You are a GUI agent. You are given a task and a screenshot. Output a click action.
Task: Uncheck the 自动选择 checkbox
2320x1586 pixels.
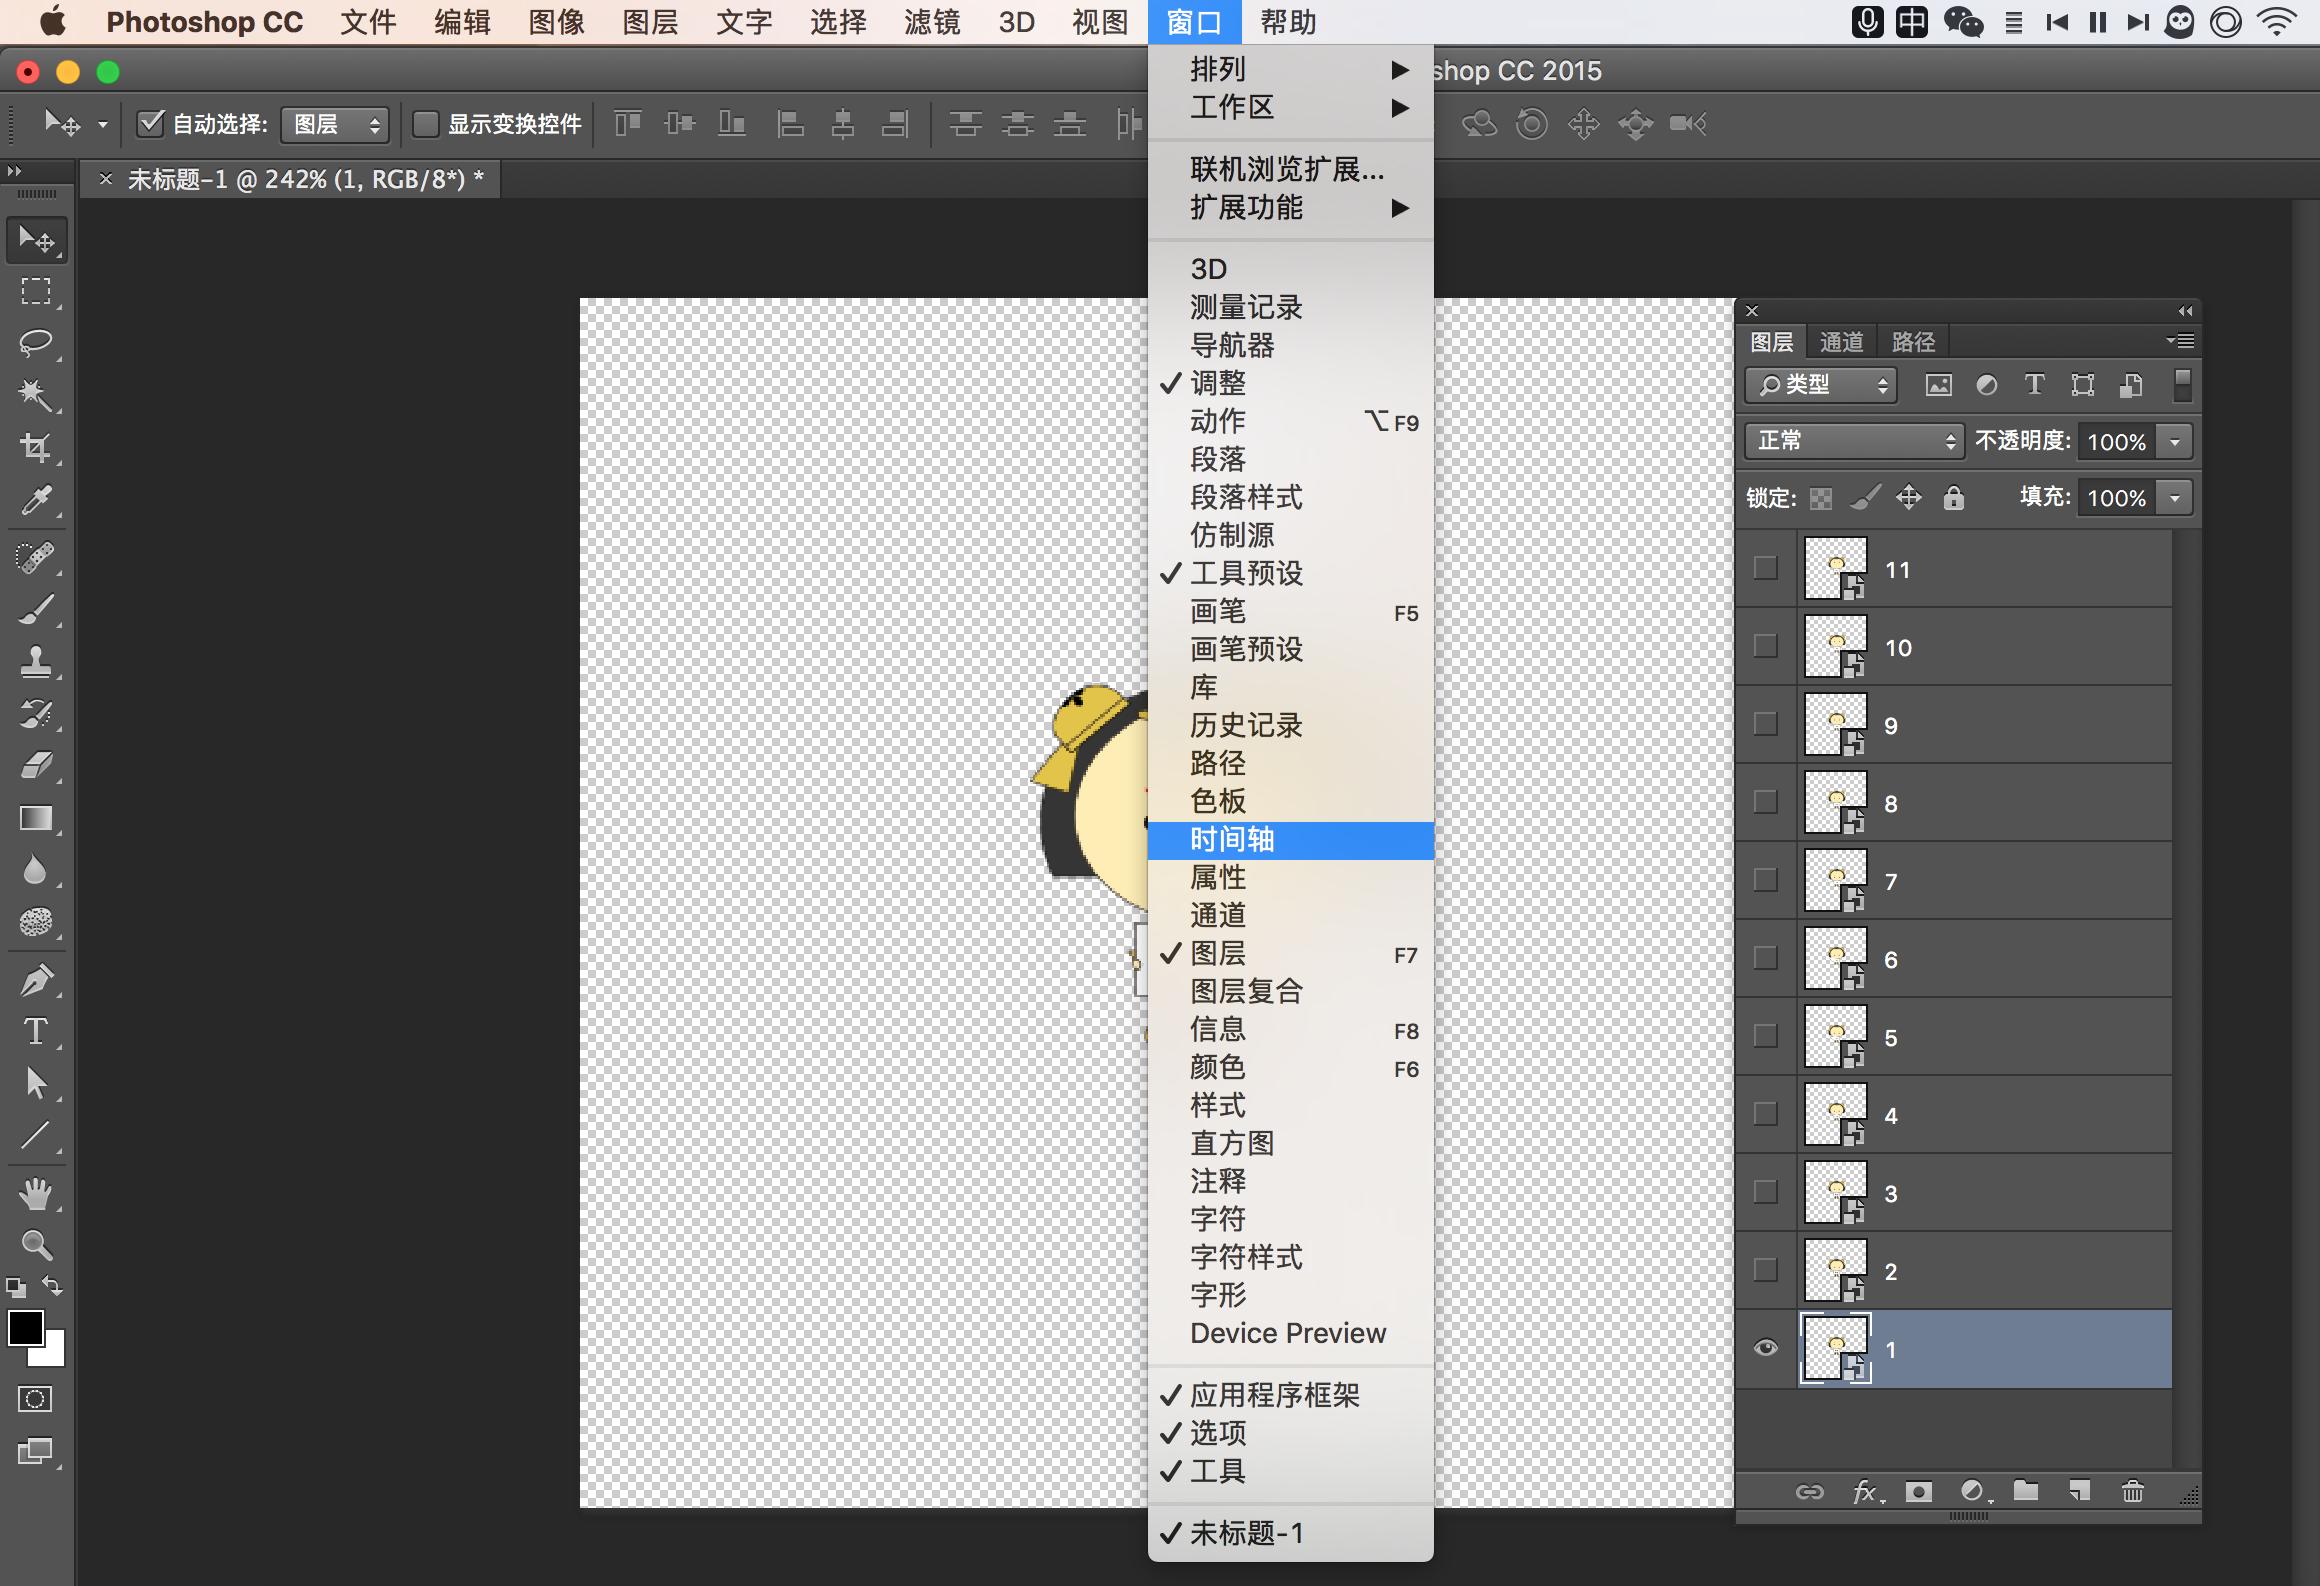pos(150,123)
